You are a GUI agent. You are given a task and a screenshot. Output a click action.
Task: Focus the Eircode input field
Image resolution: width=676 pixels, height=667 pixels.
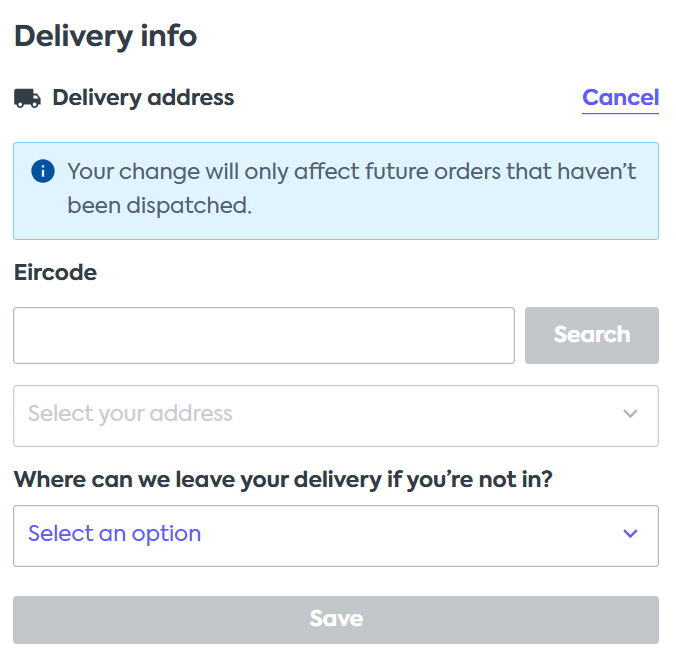tap(264, 335)
